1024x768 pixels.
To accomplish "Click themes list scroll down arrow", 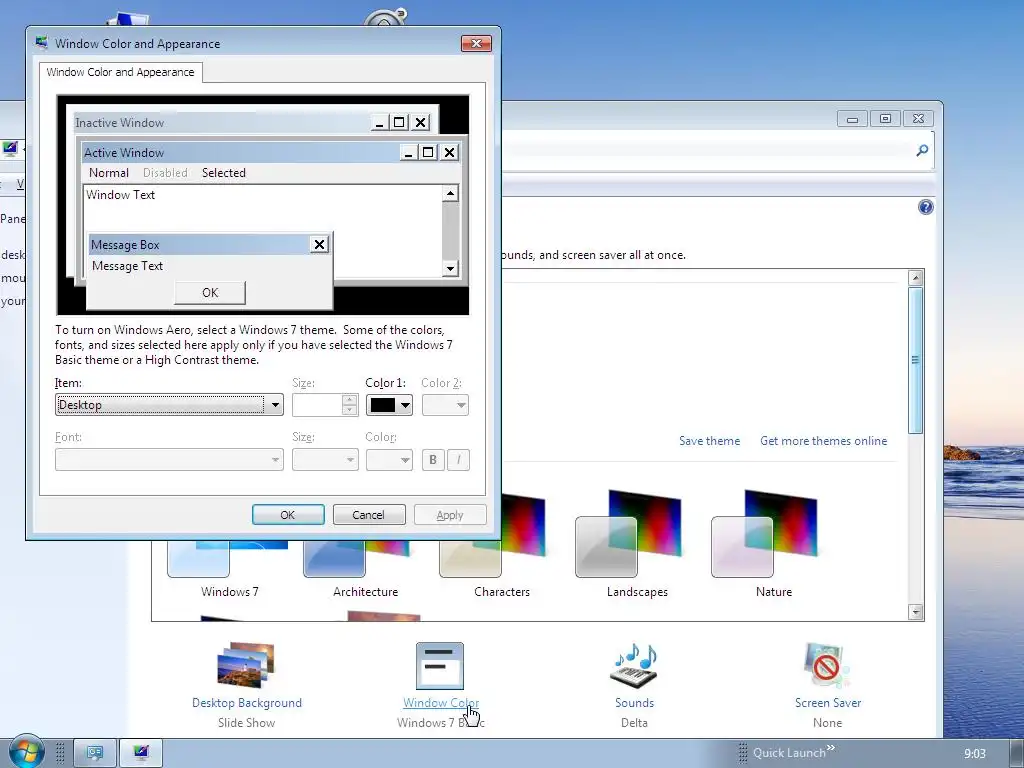I will coord(916,612).
